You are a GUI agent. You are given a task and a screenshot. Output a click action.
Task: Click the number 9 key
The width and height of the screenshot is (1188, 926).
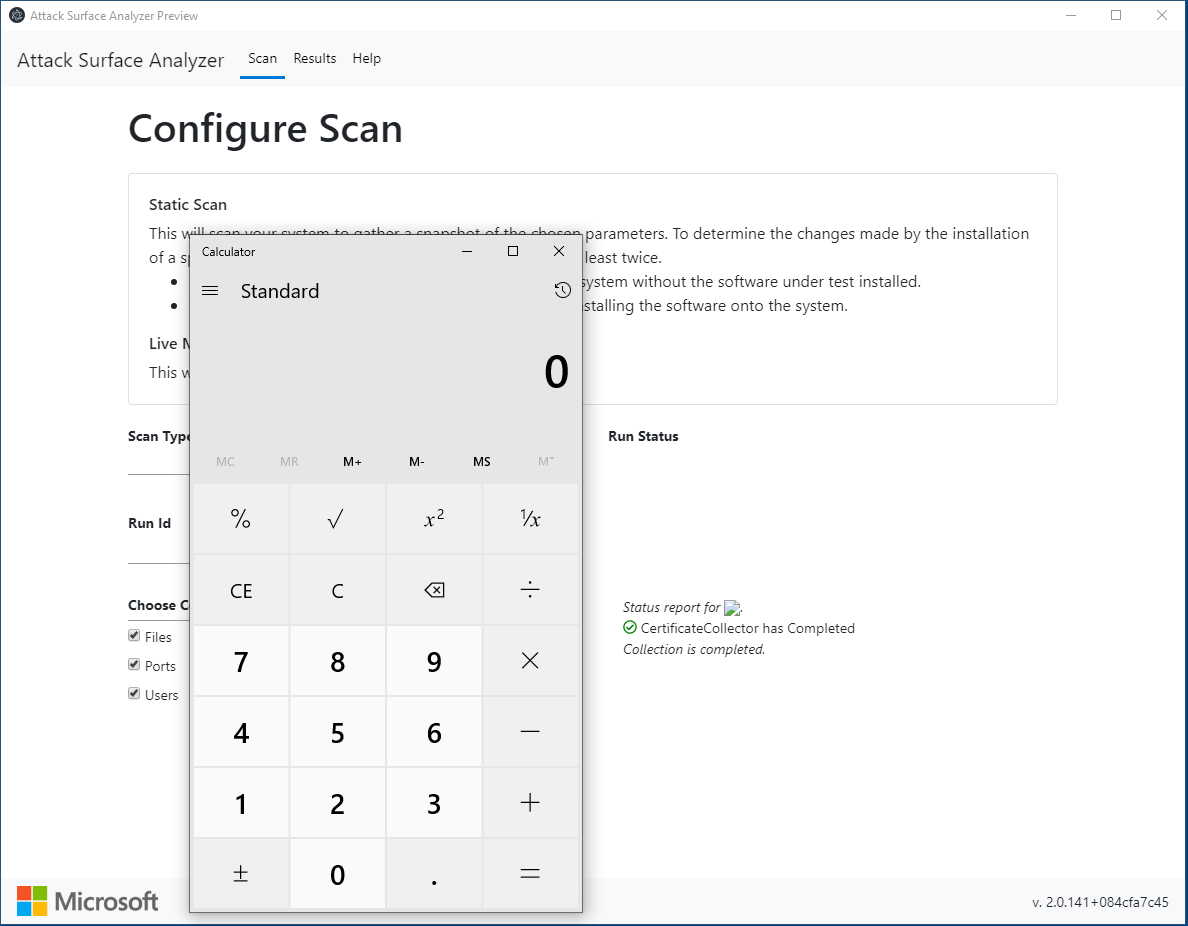tap(434, 661)
